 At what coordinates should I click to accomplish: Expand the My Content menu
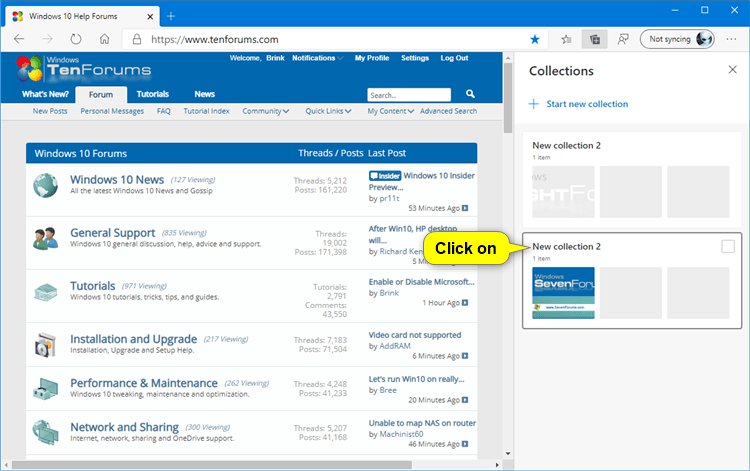pyautogui.click(x=390, y=111)
